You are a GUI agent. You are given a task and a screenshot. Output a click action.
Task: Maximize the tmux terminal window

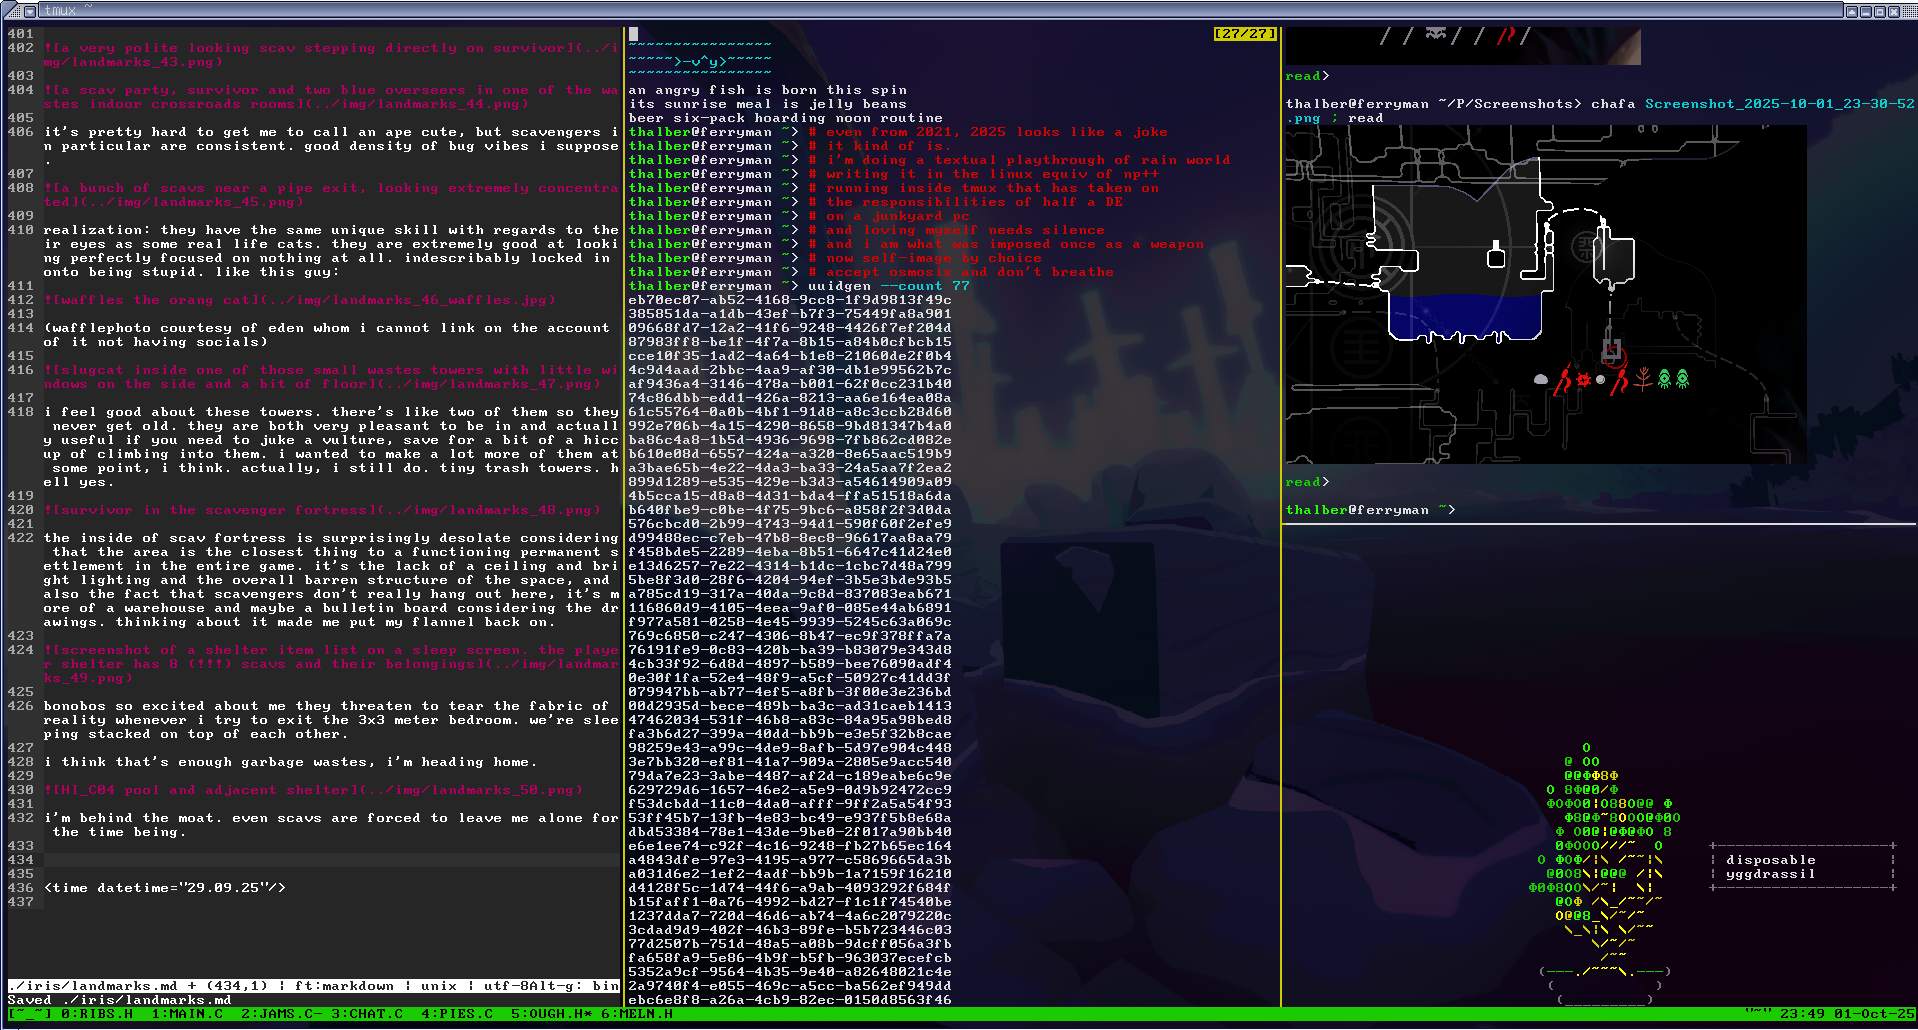[x=1879, y=11]
